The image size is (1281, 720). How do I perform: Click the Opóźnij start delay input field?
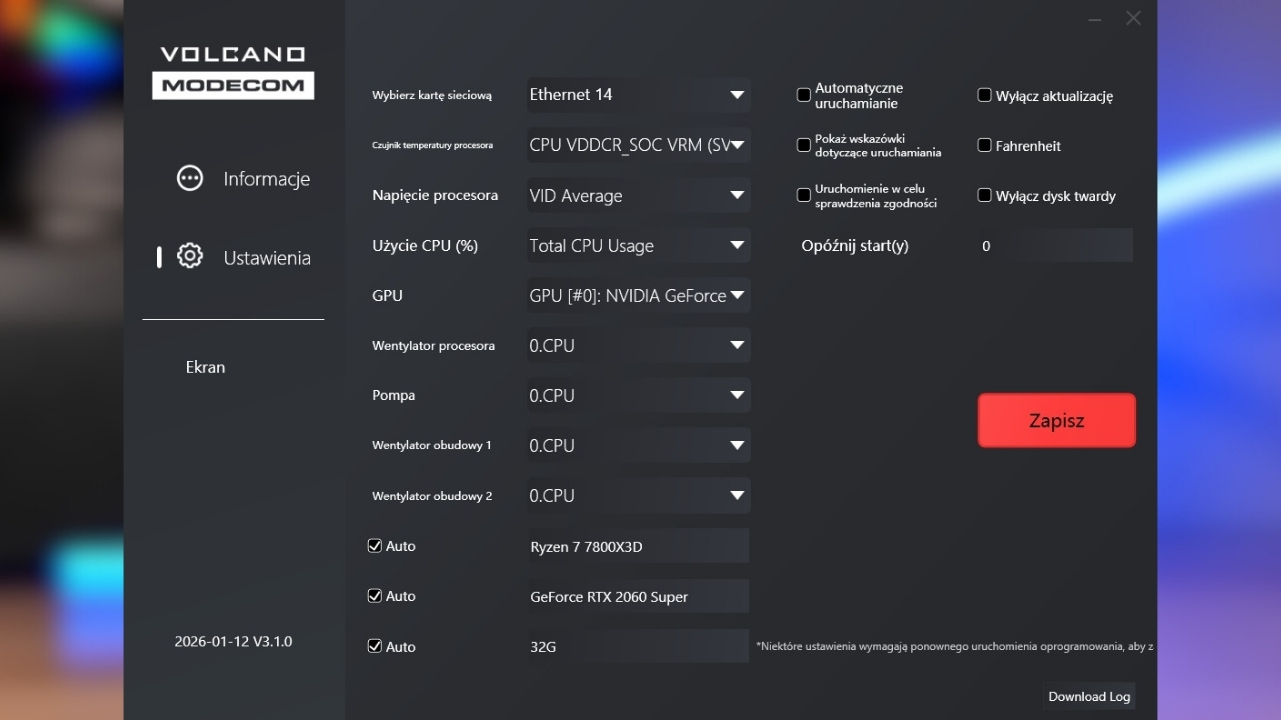[1054, 246]
